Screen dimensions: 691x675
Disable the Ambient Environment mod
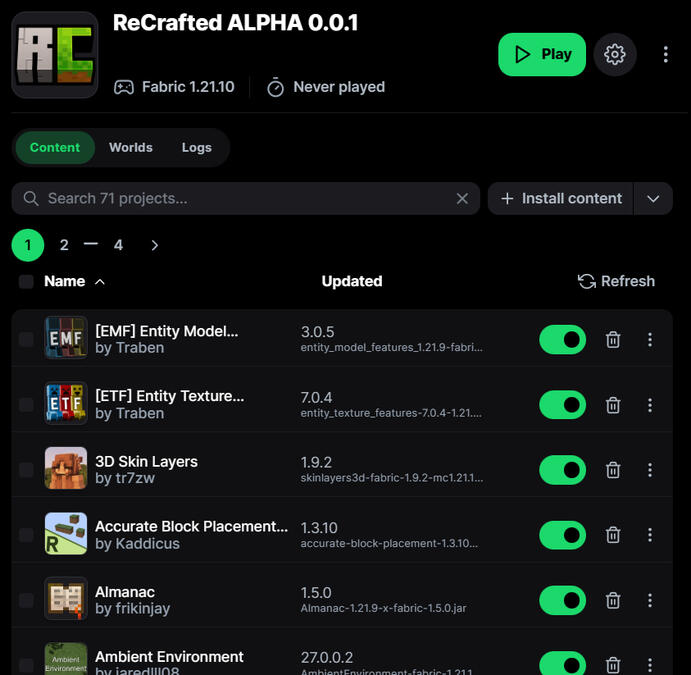click(563, 663)
